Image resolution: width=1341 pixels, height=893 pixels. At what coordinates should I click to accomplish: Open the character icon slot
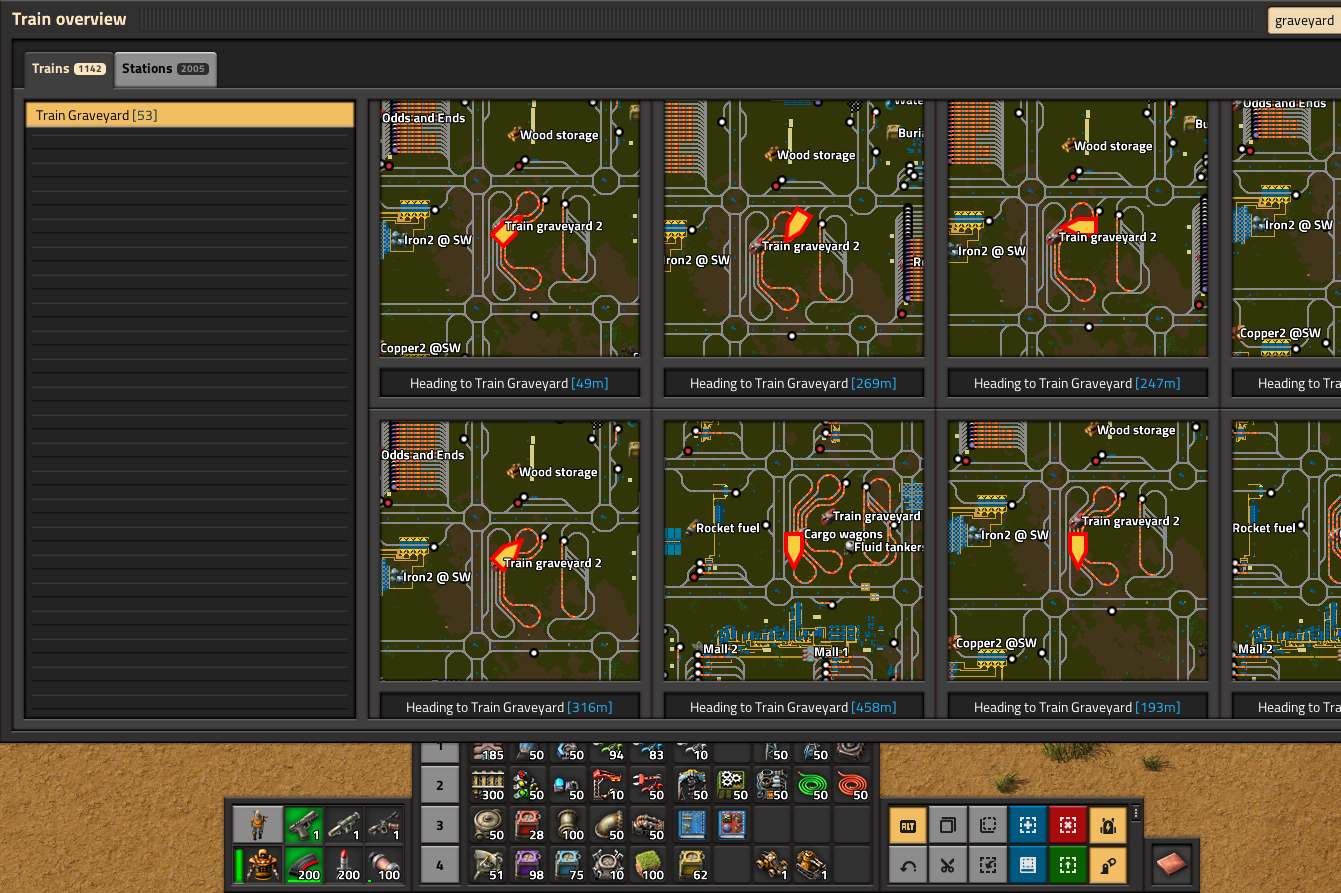(x=258, y=825)
